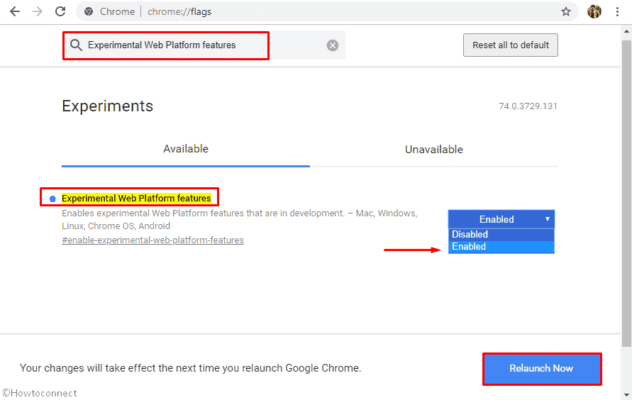Clear the flags search with the X icon
The width and height of the screenshot is (632, 400).
[x=333, y=45]
